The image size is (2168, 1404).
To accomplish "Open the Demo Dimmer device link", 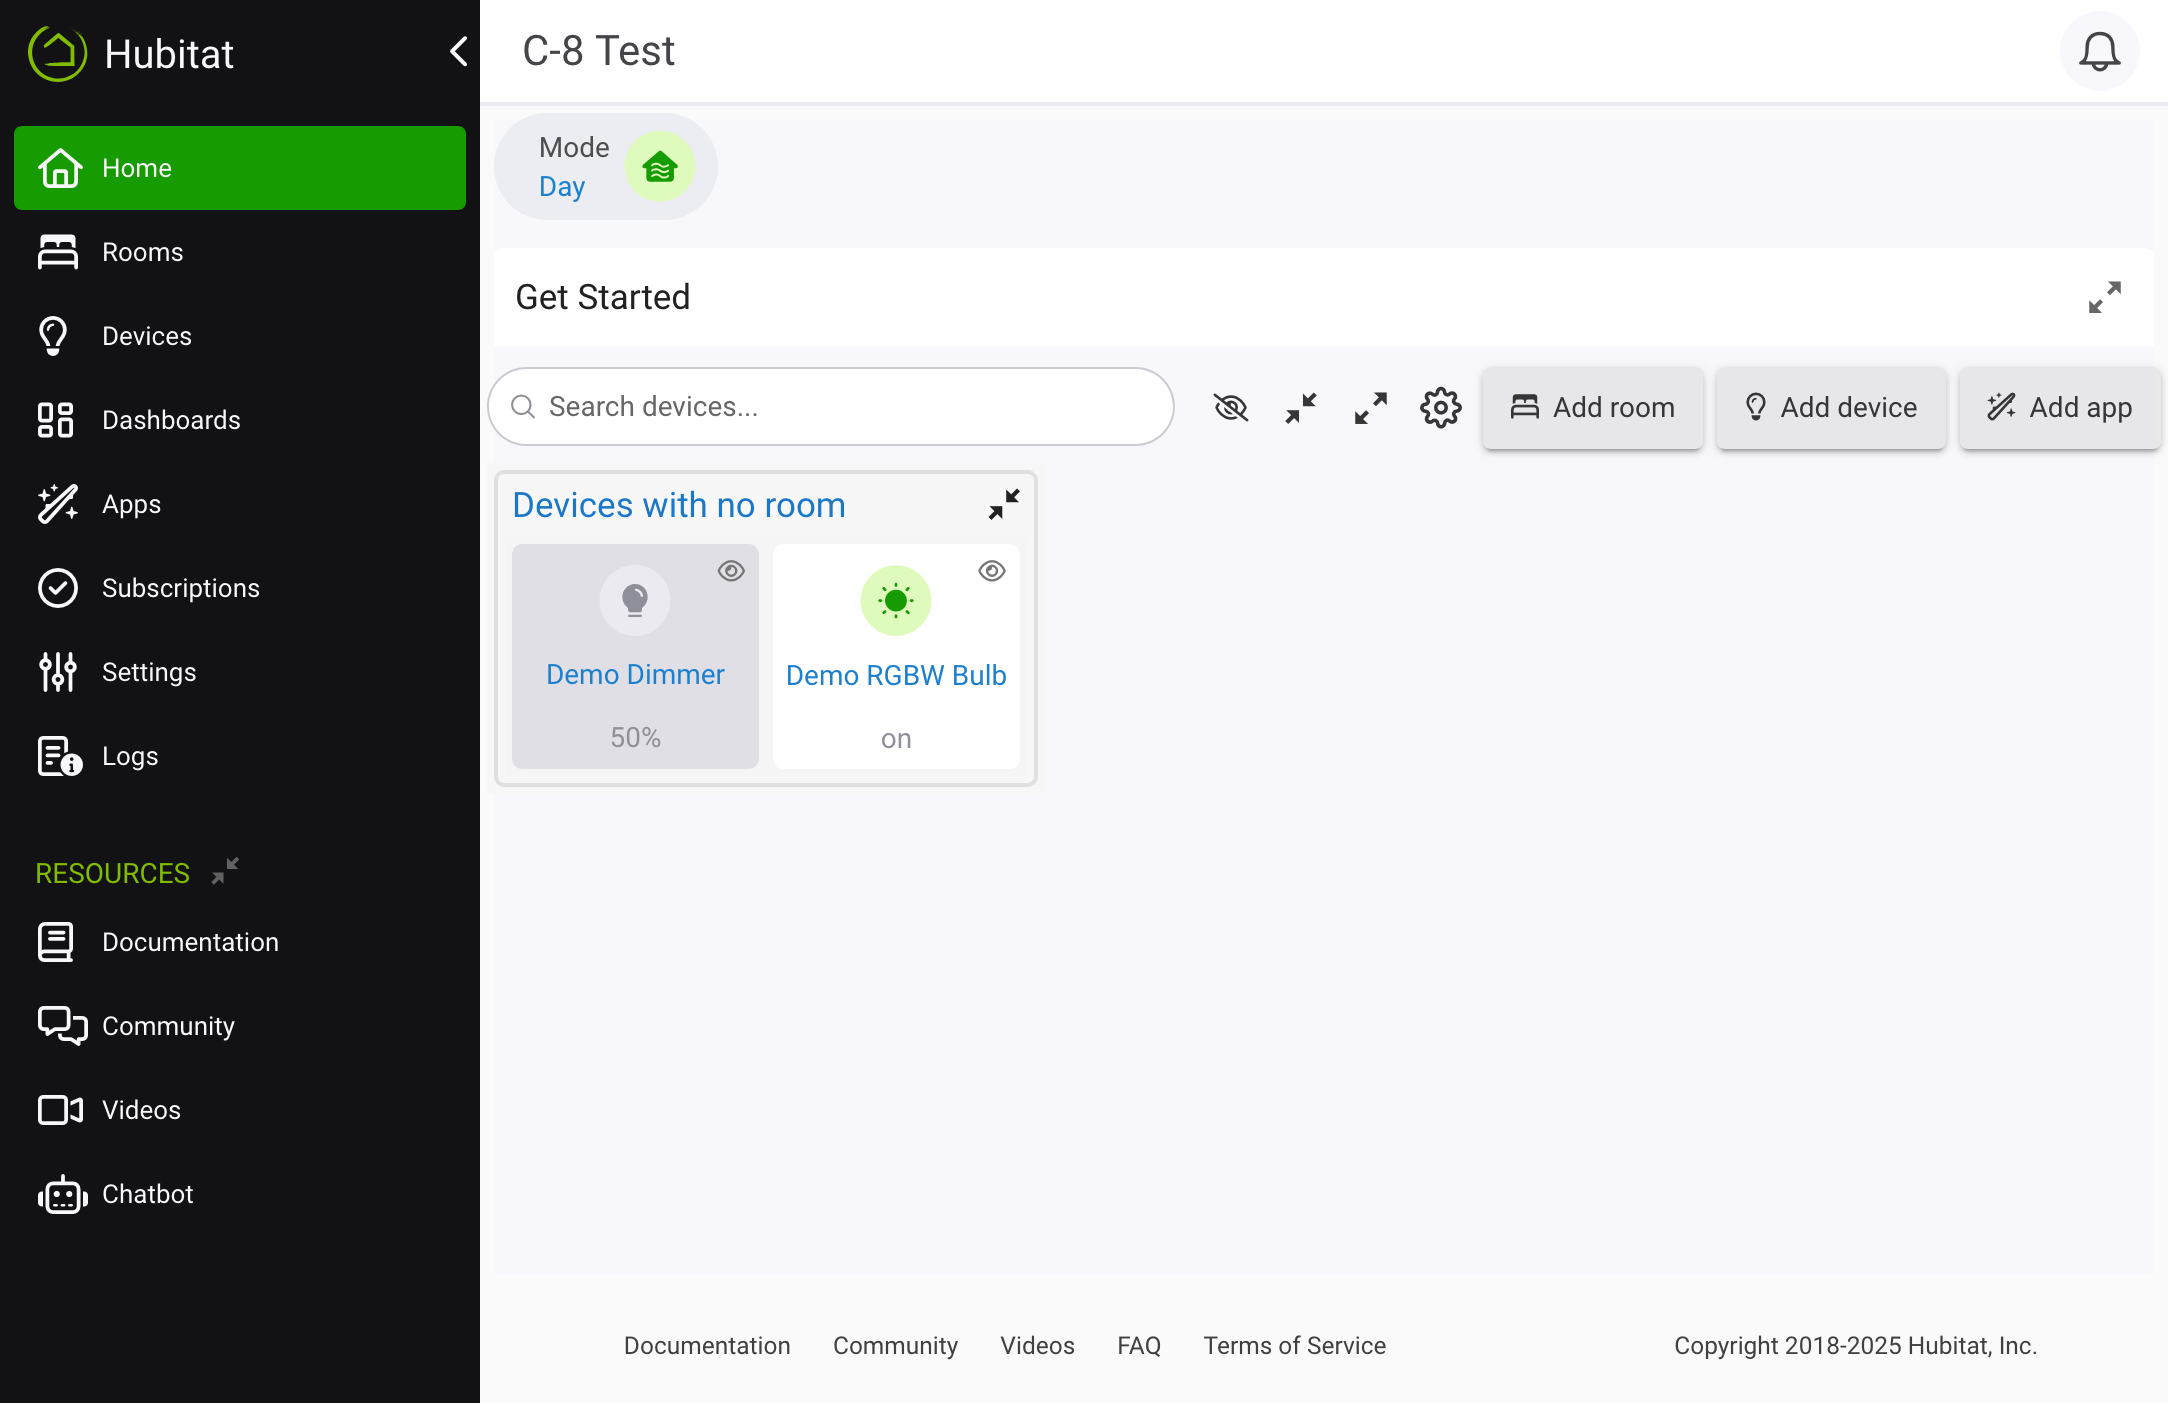I will [x=635, y=675].
